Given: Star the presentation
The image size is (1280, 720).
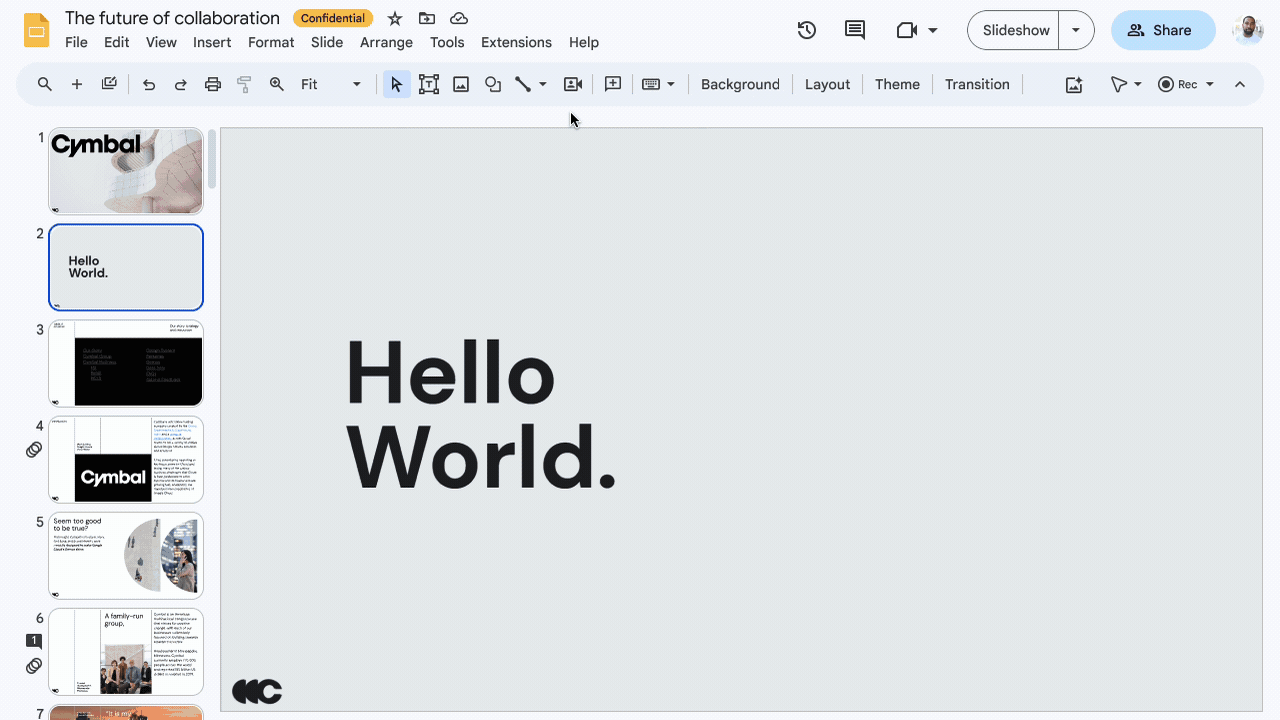Looking at the screenshot, I should pyautogui.click(x=395, y=18).
